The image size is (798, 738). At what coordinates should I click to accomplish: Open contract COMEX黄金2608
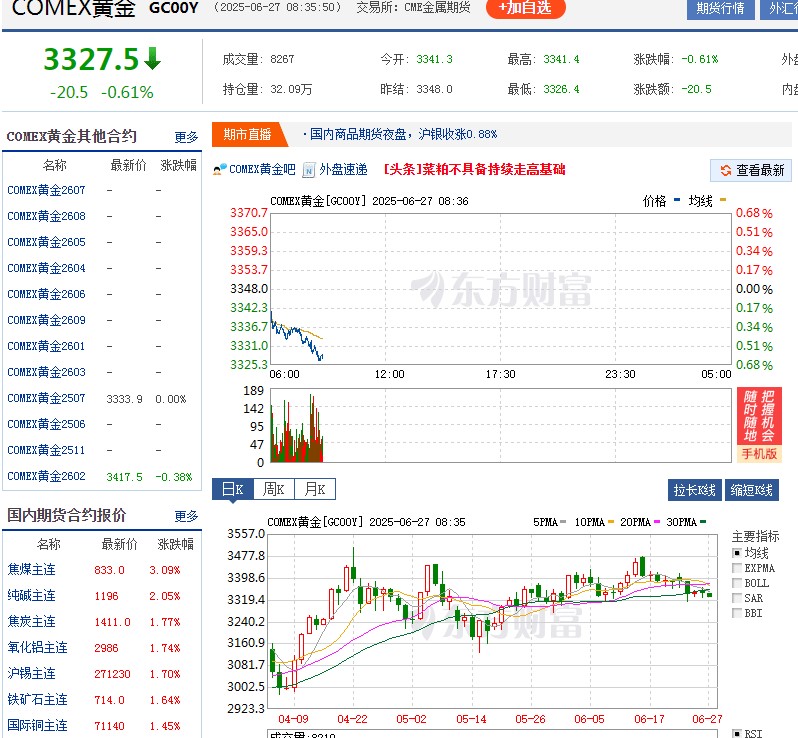point(46,216)
